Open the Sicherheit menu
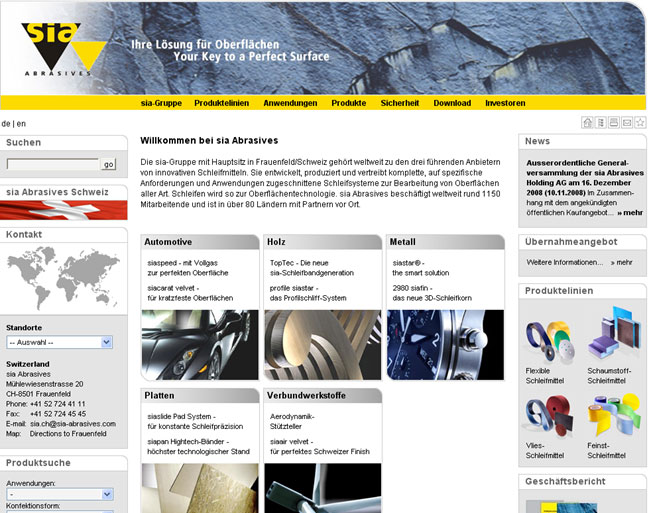 pyautogui.click(x=400, y=103)
